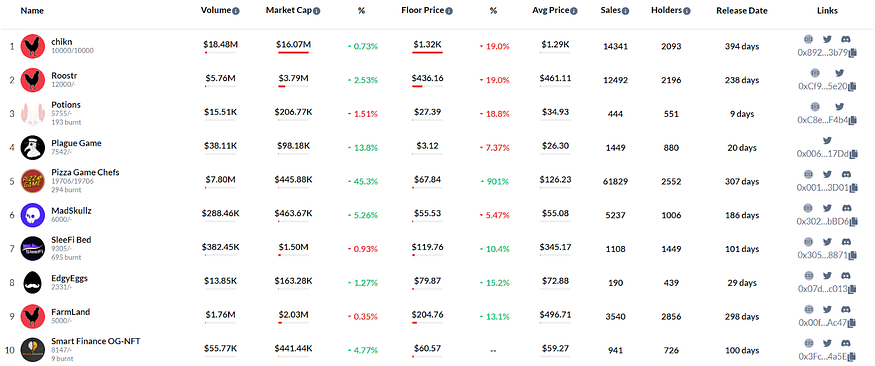Click chikn Market Cap red bar

[x=293, y=52]
